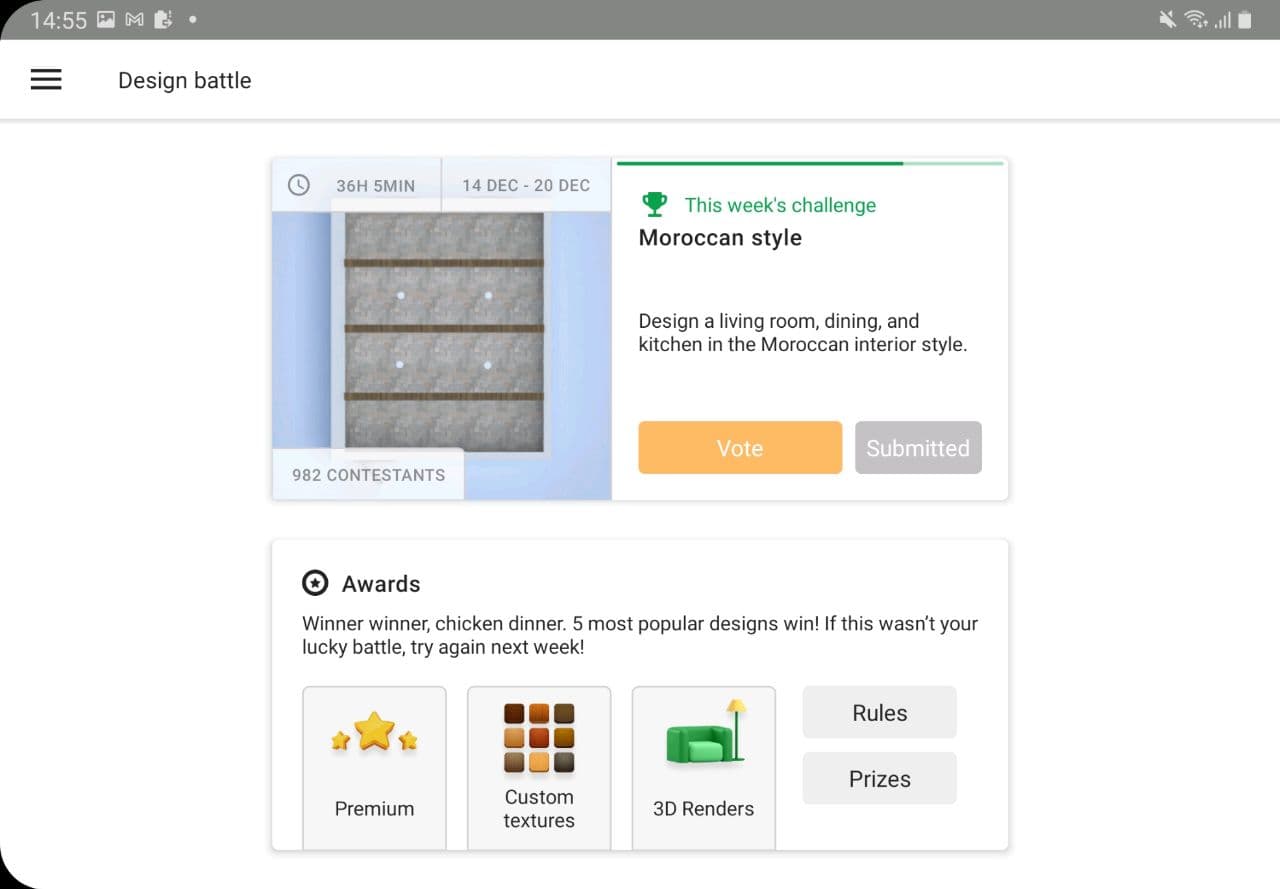Tap the 14:55 clock in status bar
Screen dimensions: 1280x889
(59, 20)
